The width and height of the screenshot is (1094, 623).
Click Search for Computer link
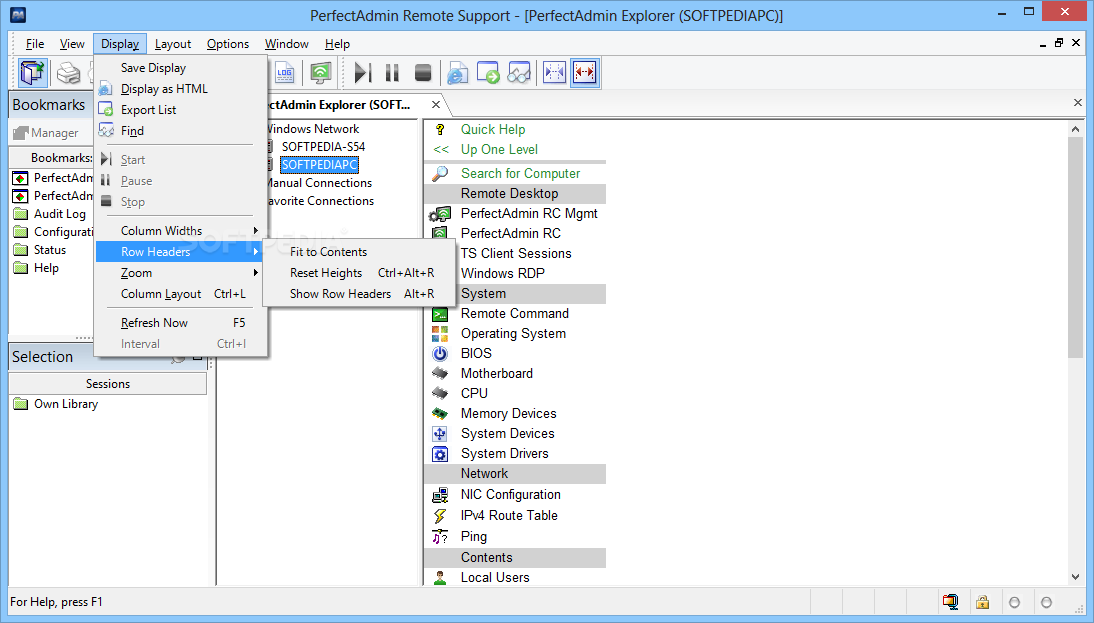coord(520,173)
